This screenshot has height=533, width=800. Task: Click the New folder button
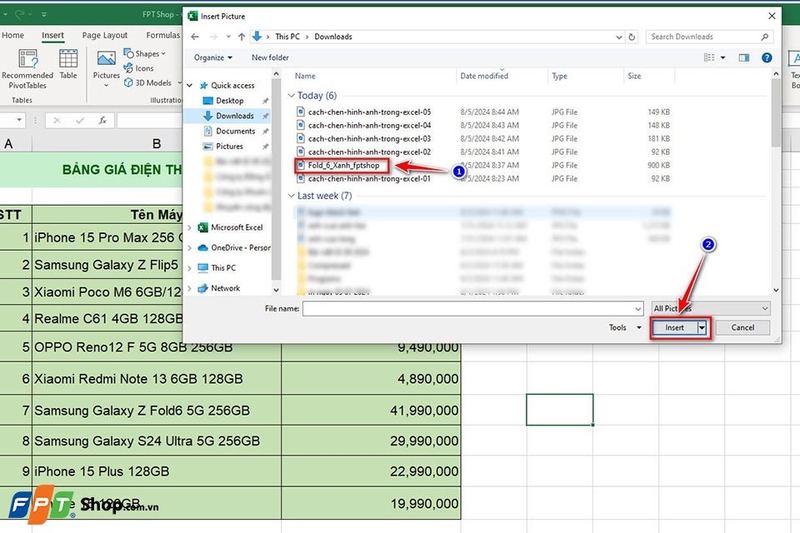click(x=270, y=58)
